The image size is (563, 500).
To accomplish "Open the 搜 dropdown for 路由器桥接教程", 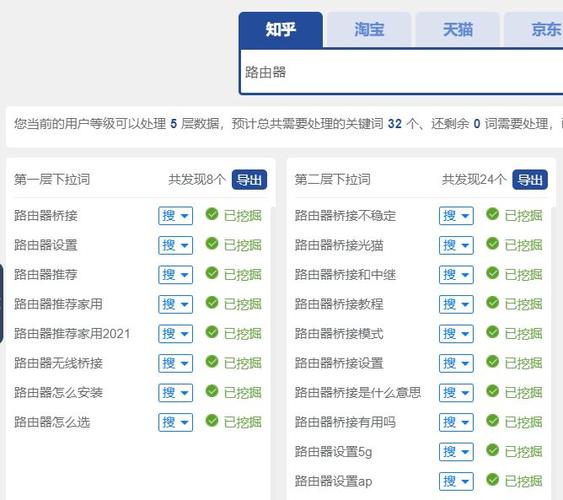I will [x=456, y=304].
